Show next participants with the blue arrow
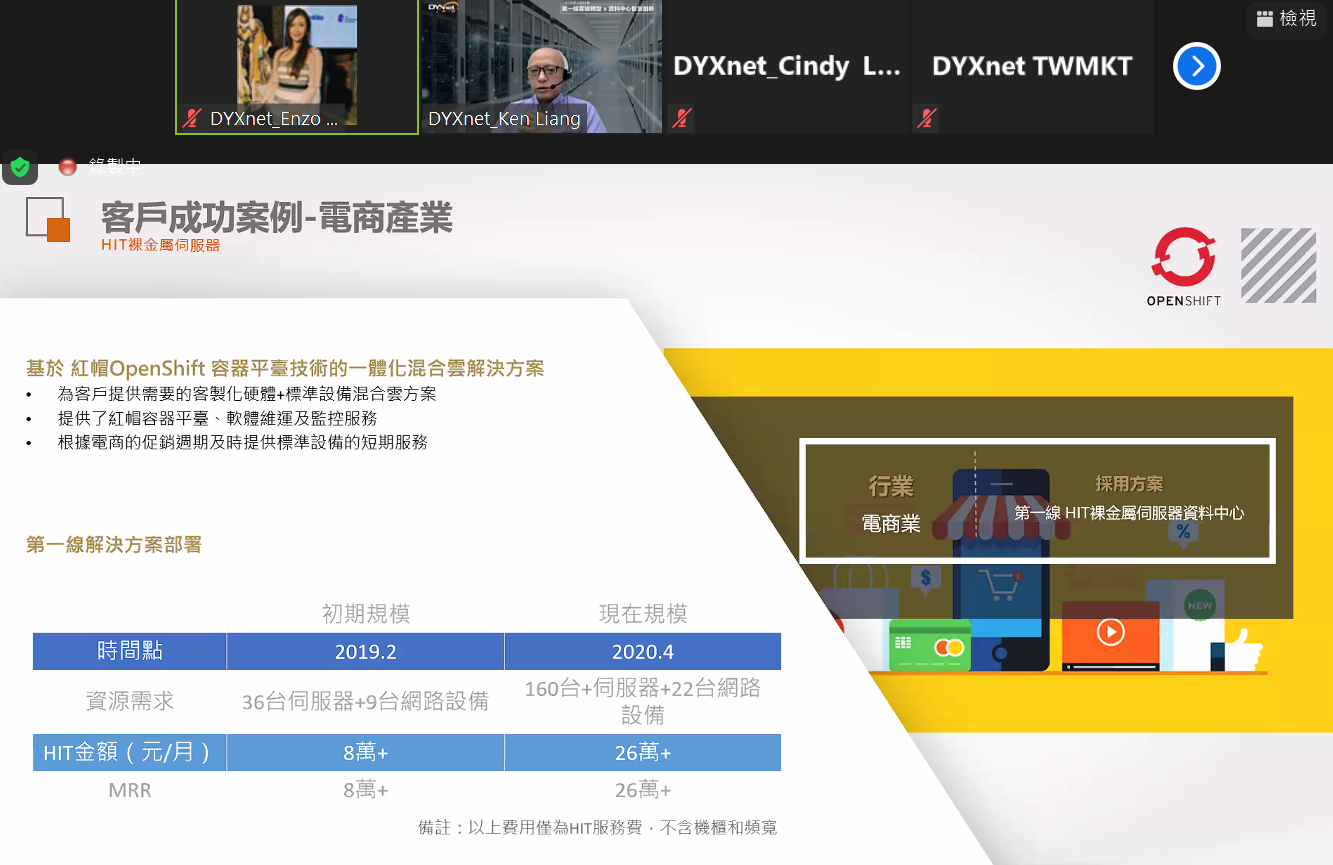The image size is (1333, 865). click(x=1197, y=67)
